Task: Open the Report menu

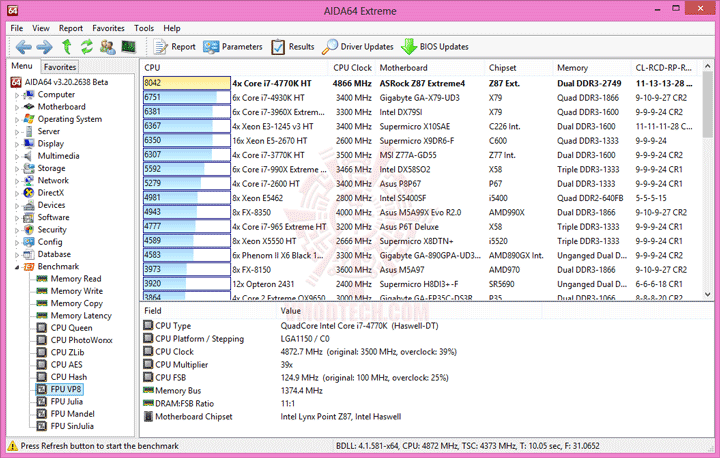Action: click(71, 28)
